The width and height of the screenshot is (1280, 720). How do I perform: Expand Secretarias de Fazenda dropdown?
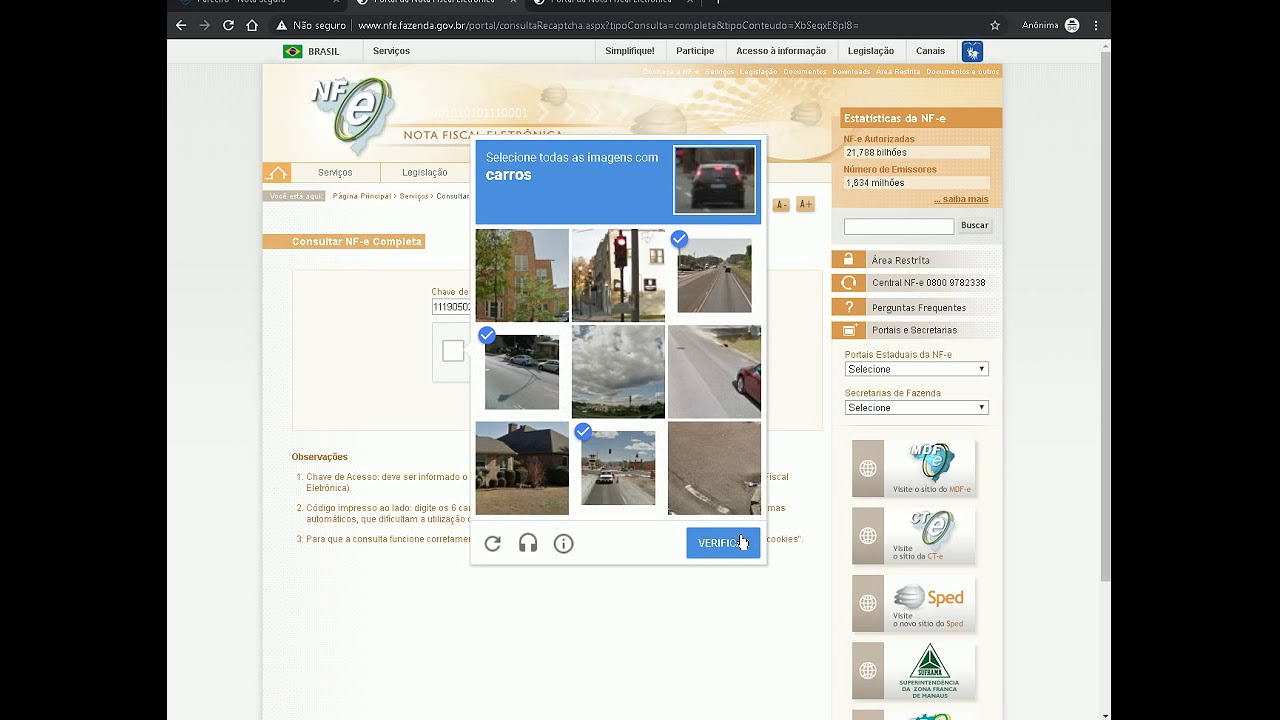click(916, 407)
